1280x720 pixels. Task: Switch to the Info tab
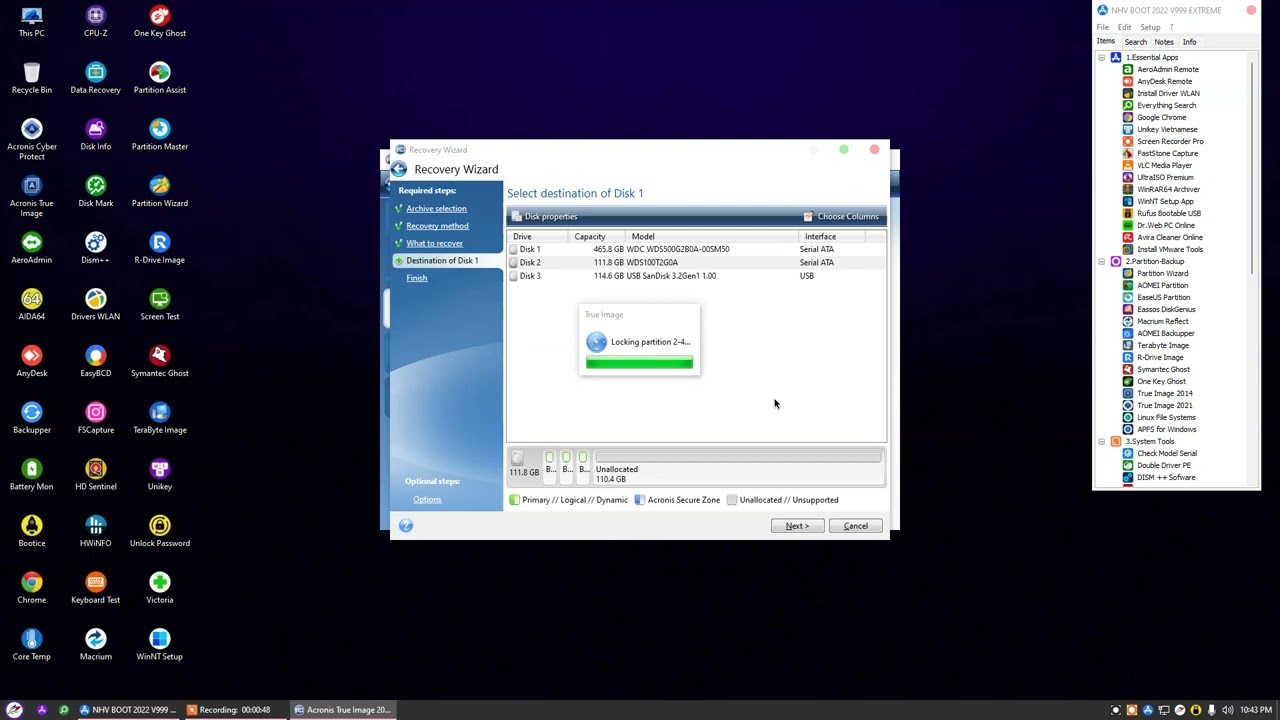1189,42
